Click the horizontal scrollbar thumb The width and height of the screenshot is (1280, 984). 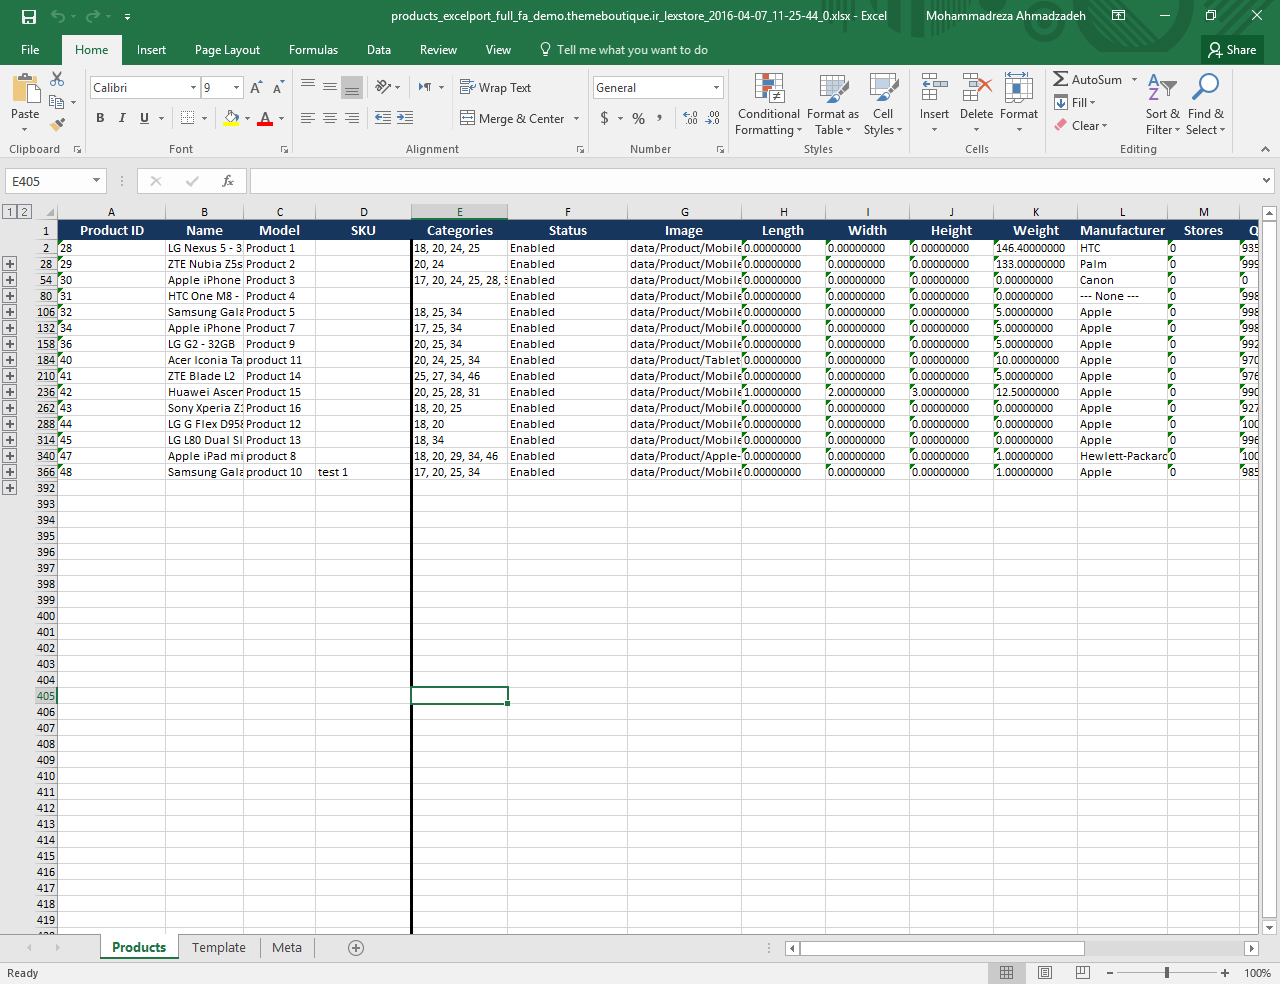tap(941, 948)
